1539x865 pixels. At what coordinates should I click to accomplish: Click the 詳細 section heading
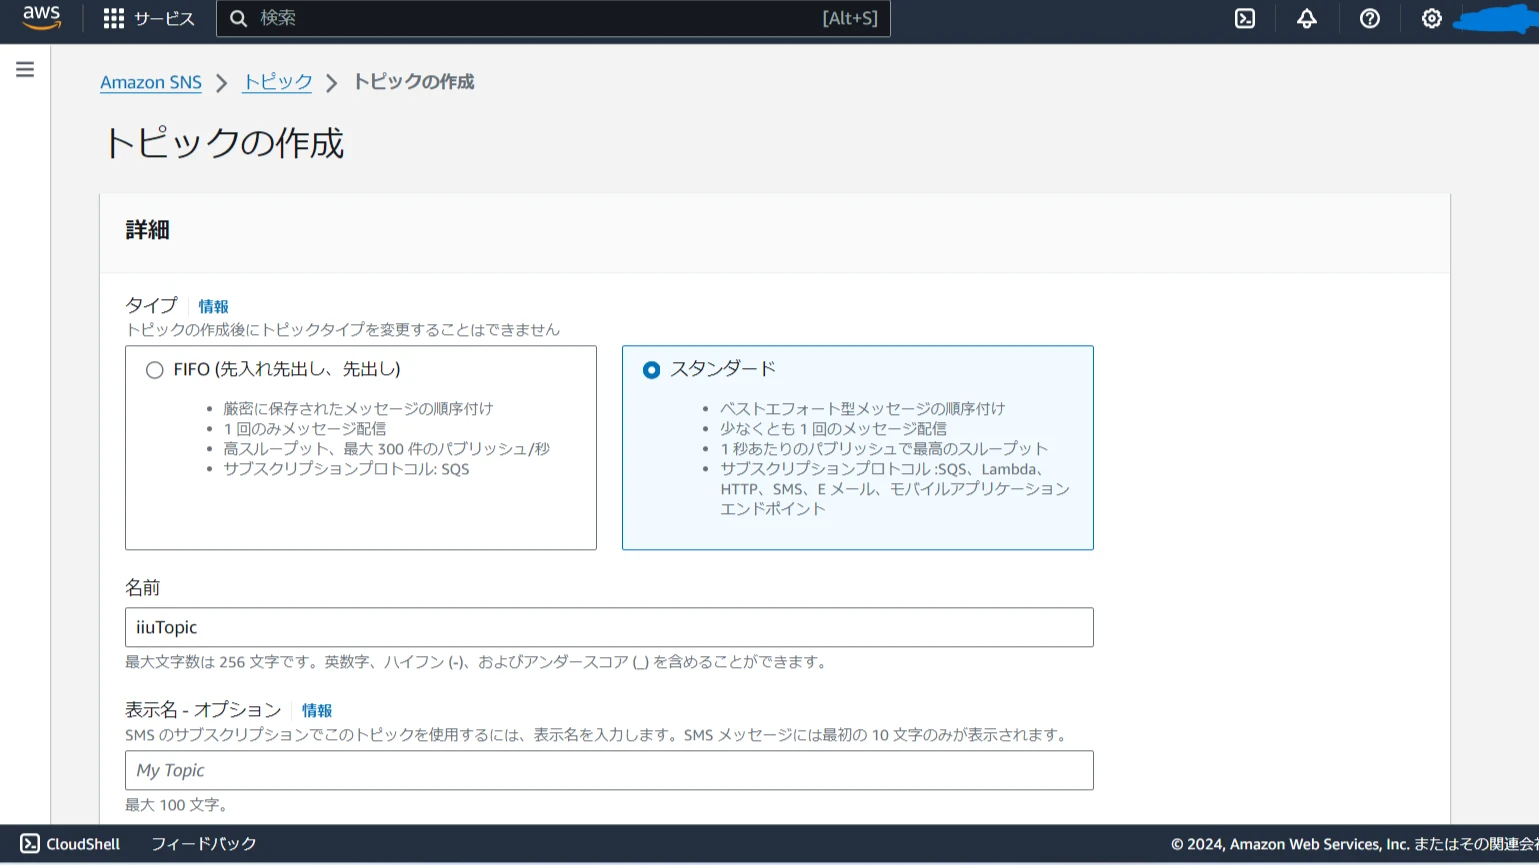tap(147, 230)
